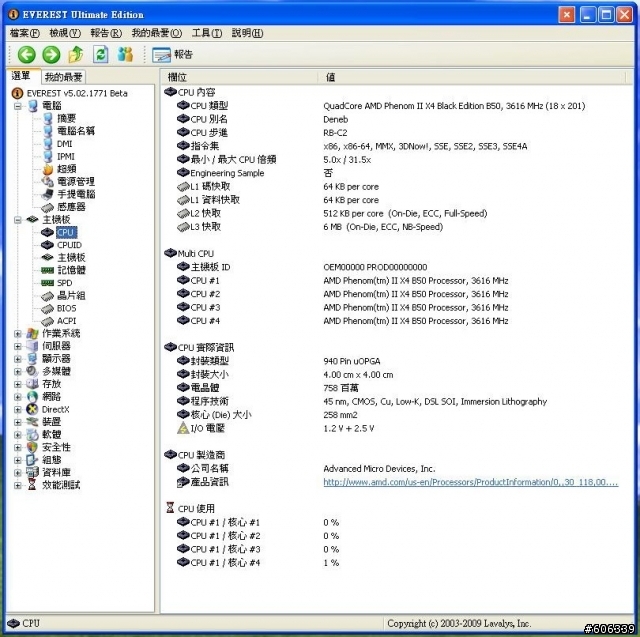The height and width of the screenshot is (637, 640).
Task: Click the CPUID chip icon in the tree
Action: pos(48,245)
